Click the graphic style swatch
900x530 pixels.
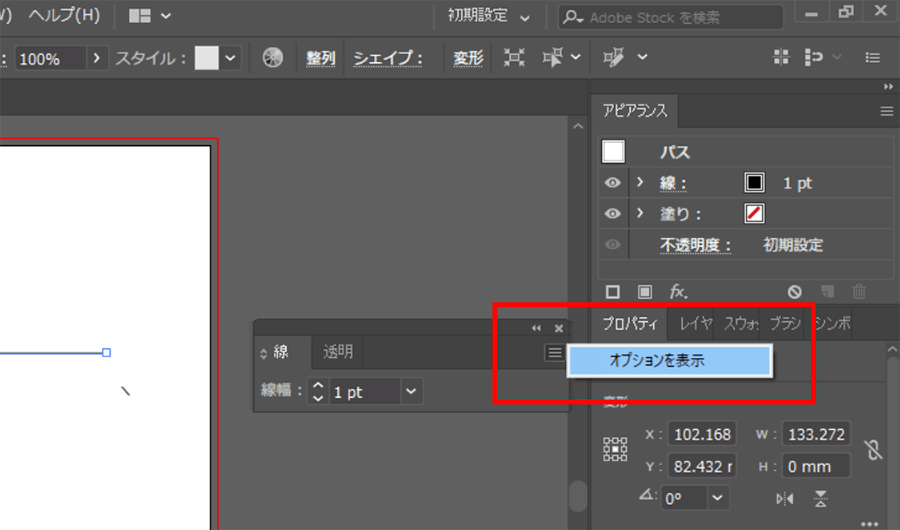207,58
